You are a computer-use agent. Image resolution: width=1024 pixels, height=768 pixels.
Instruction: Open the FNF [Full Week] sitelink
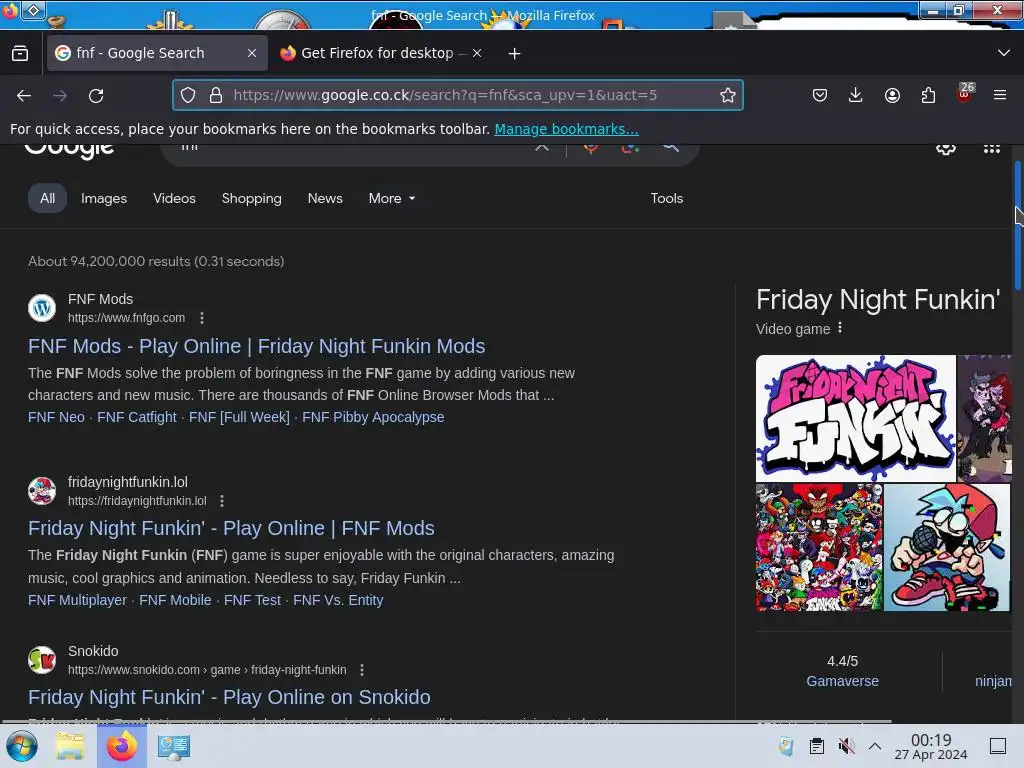pyautogui.click(x=239, y=417)
